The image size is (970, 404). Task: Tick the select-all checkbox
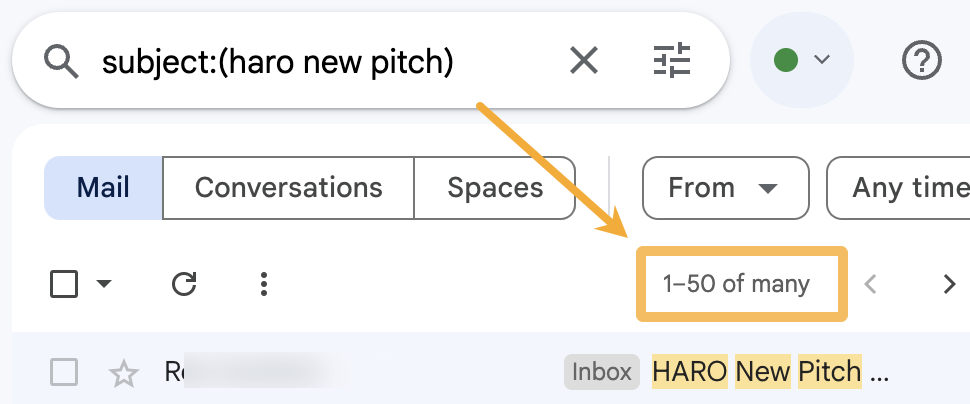[x=64, y=285]
